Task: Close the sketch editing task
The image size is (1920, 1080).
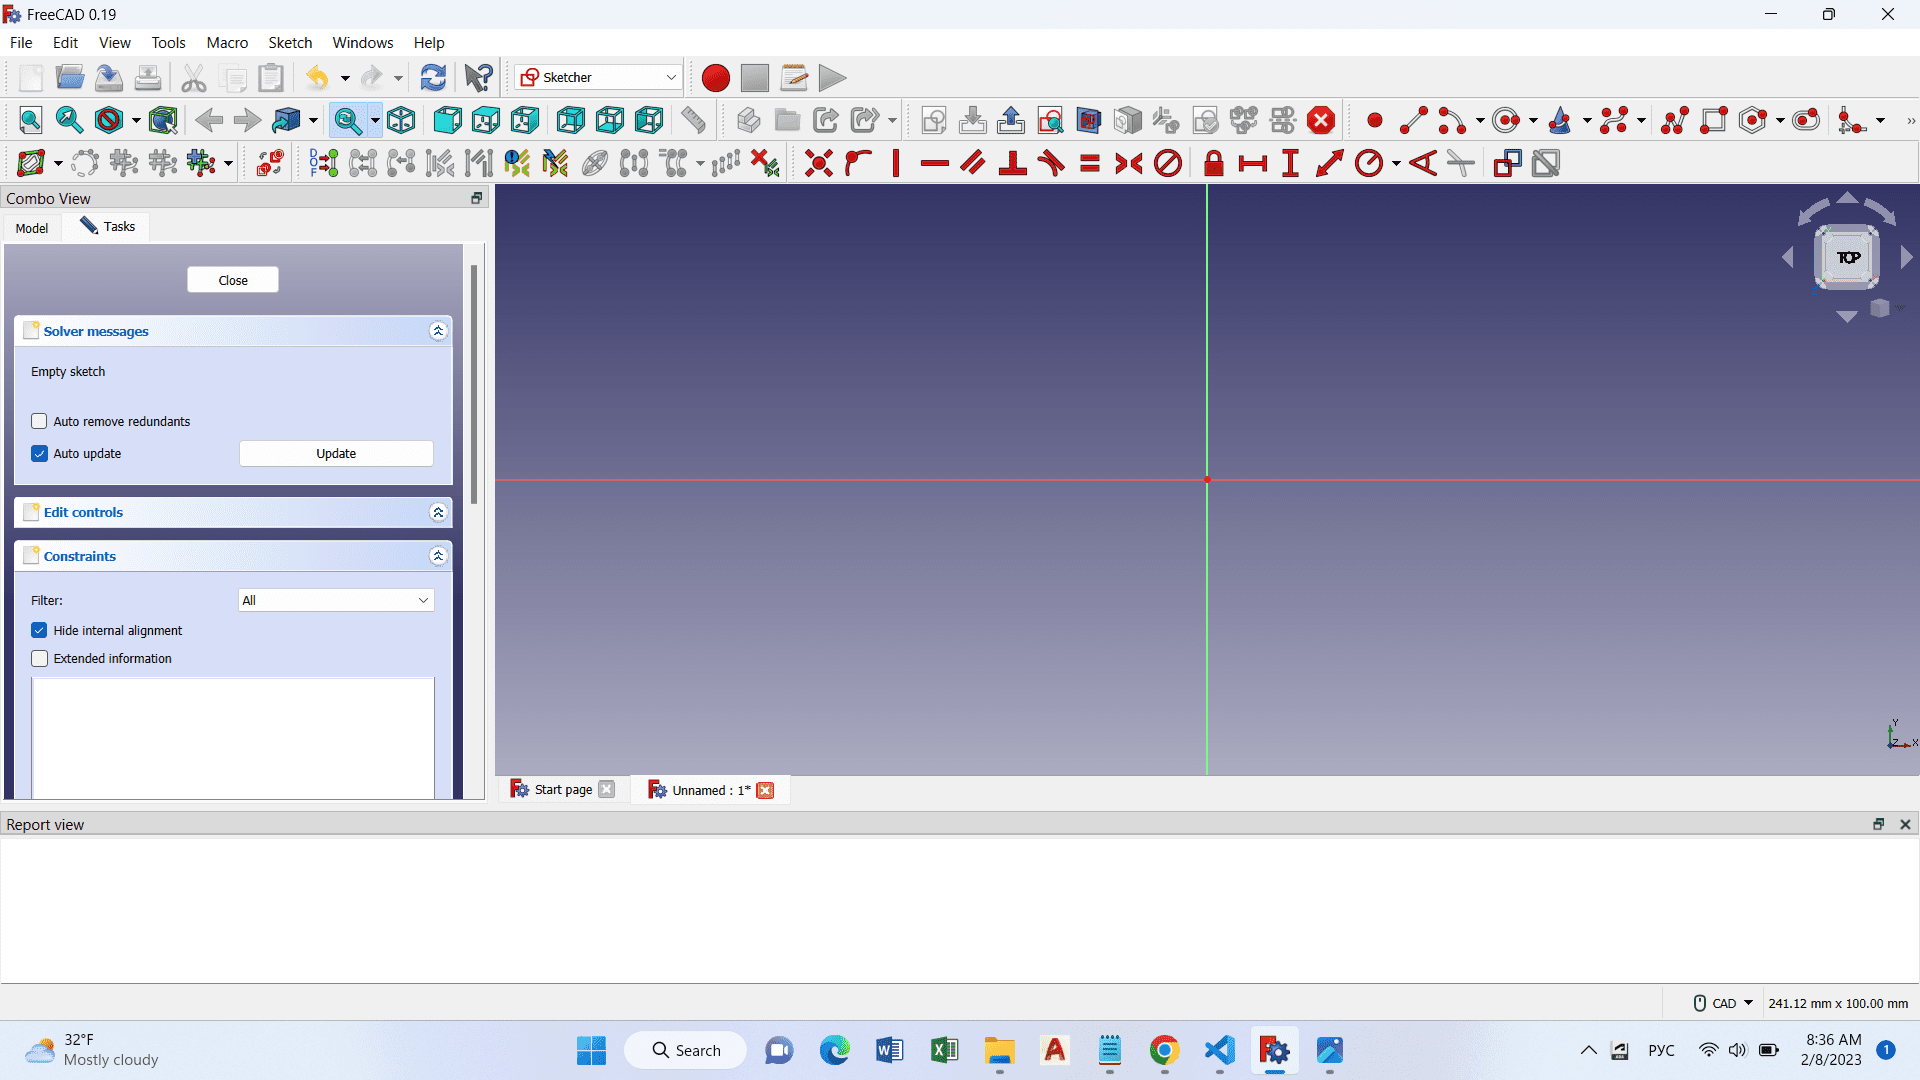Action: coord(232,280)
